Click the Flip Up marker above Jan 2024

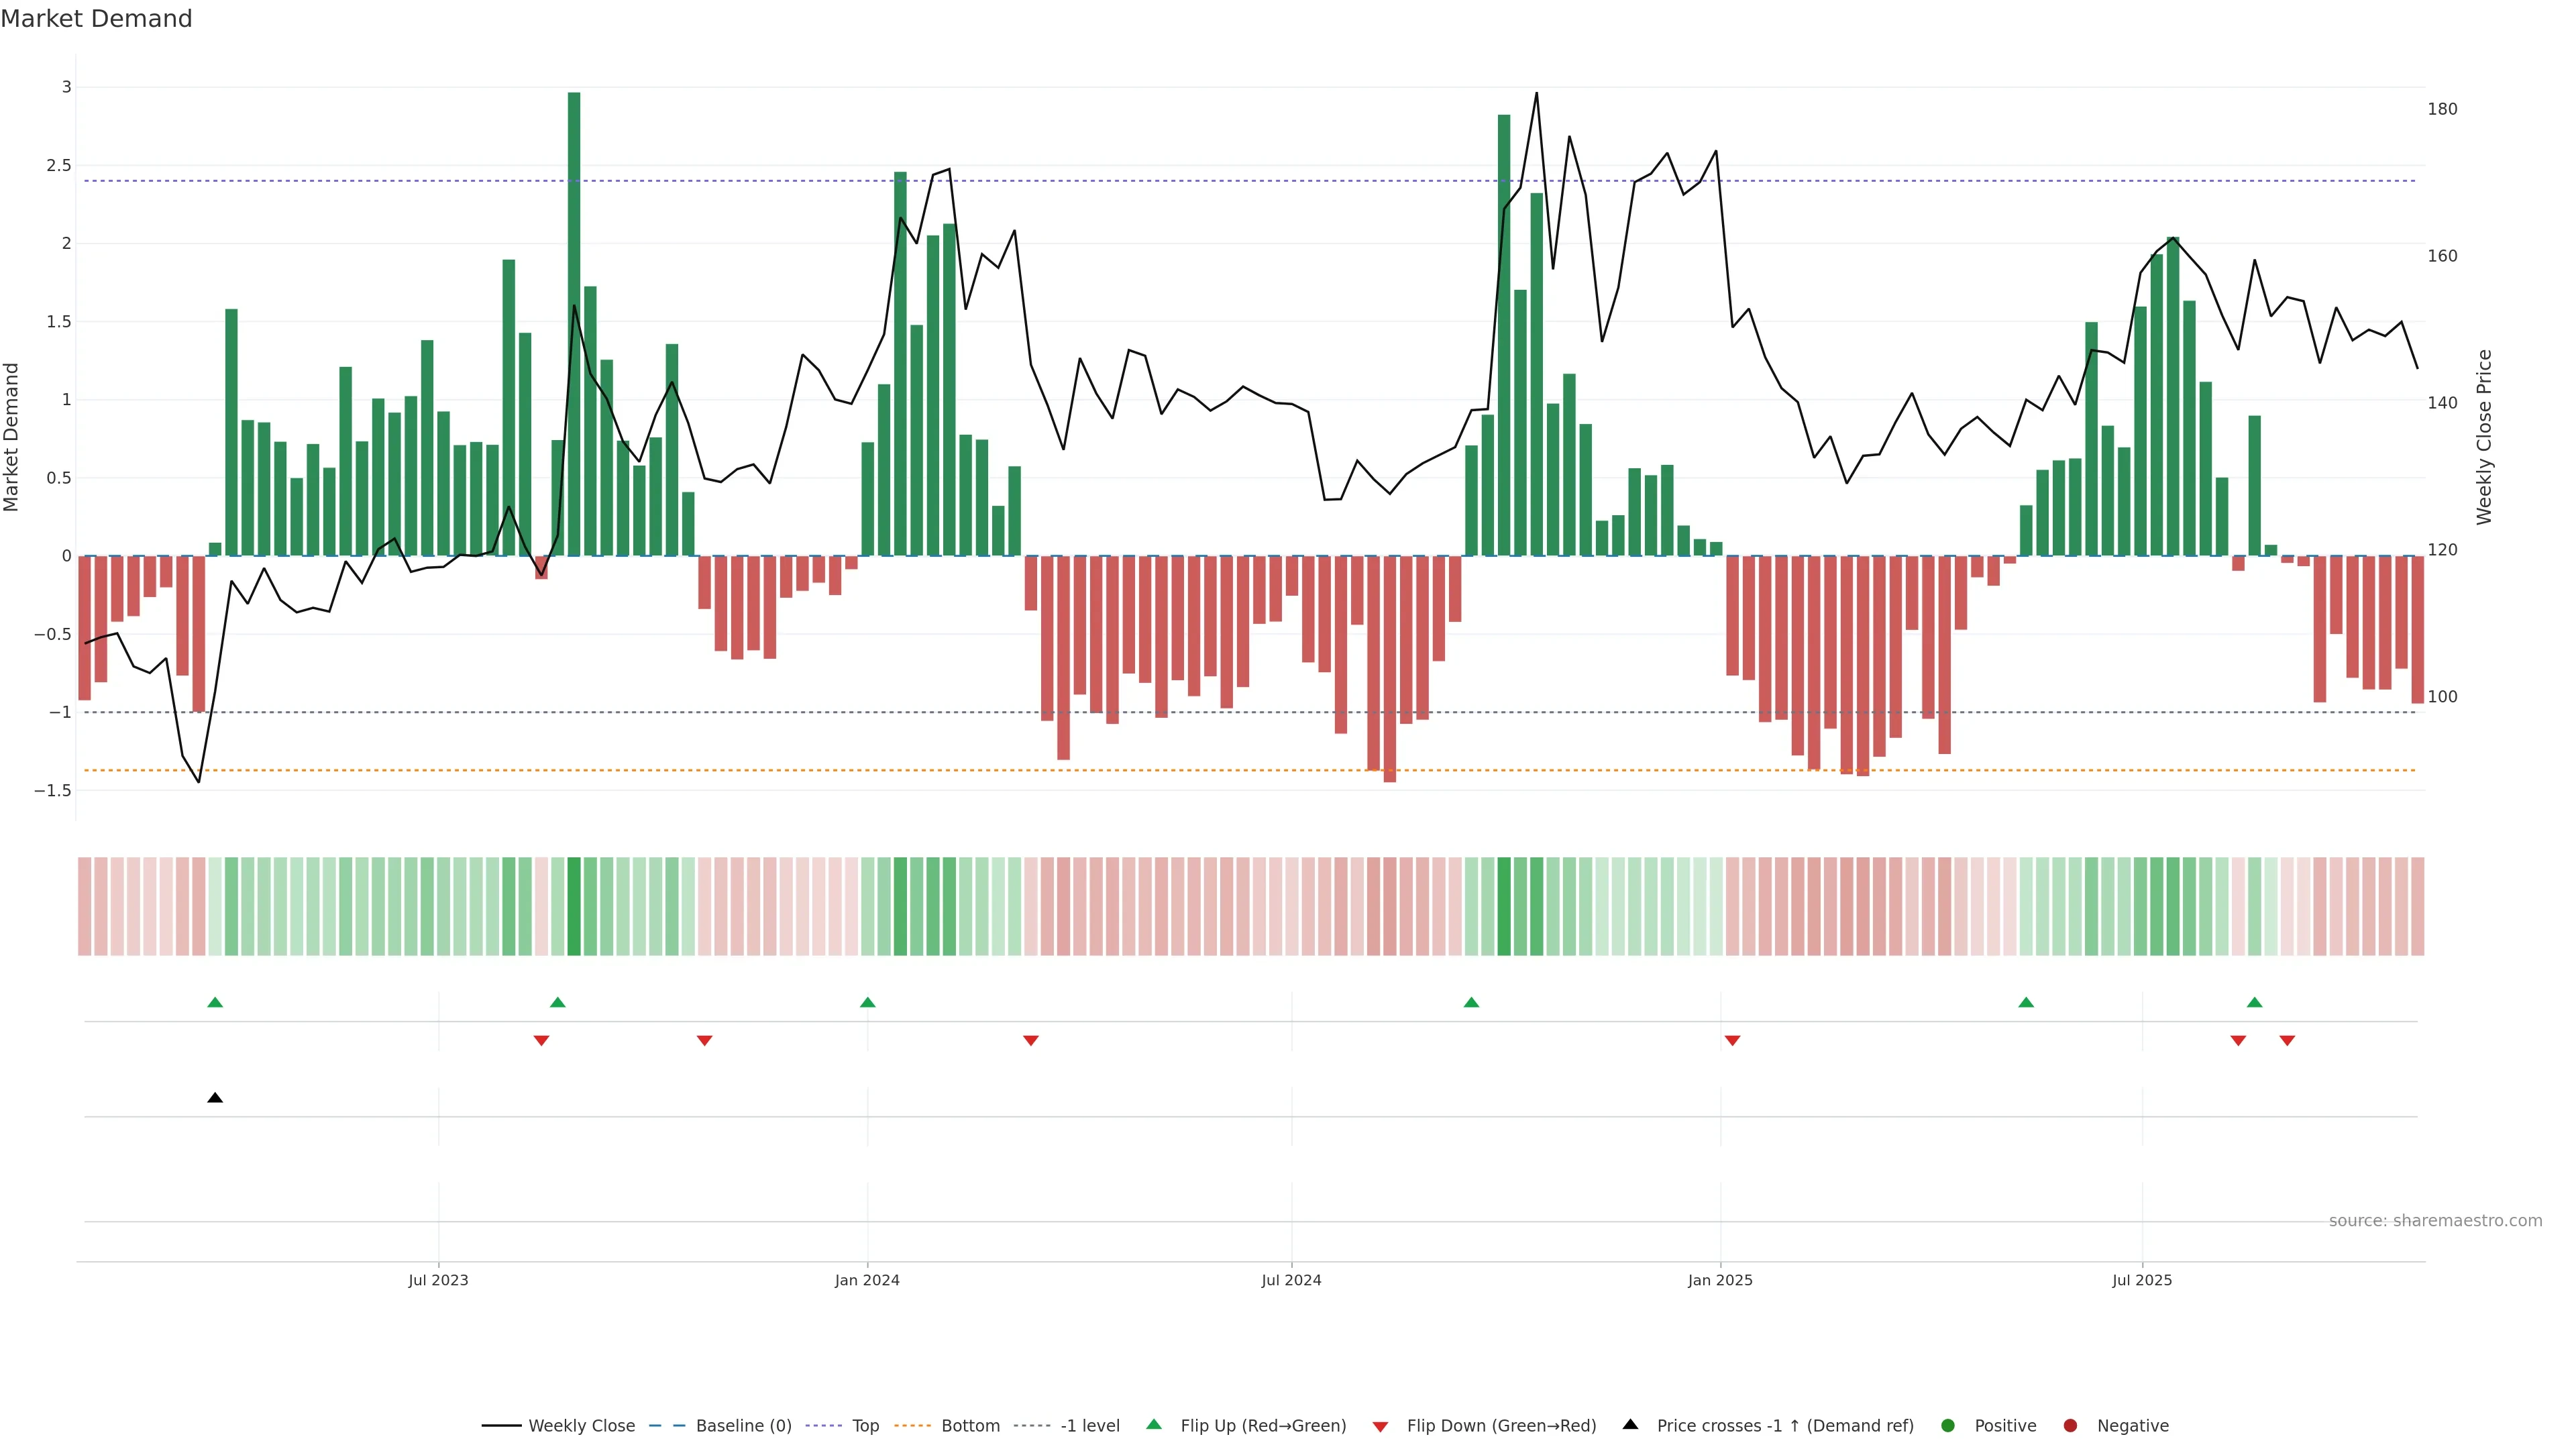point(868,1002)
